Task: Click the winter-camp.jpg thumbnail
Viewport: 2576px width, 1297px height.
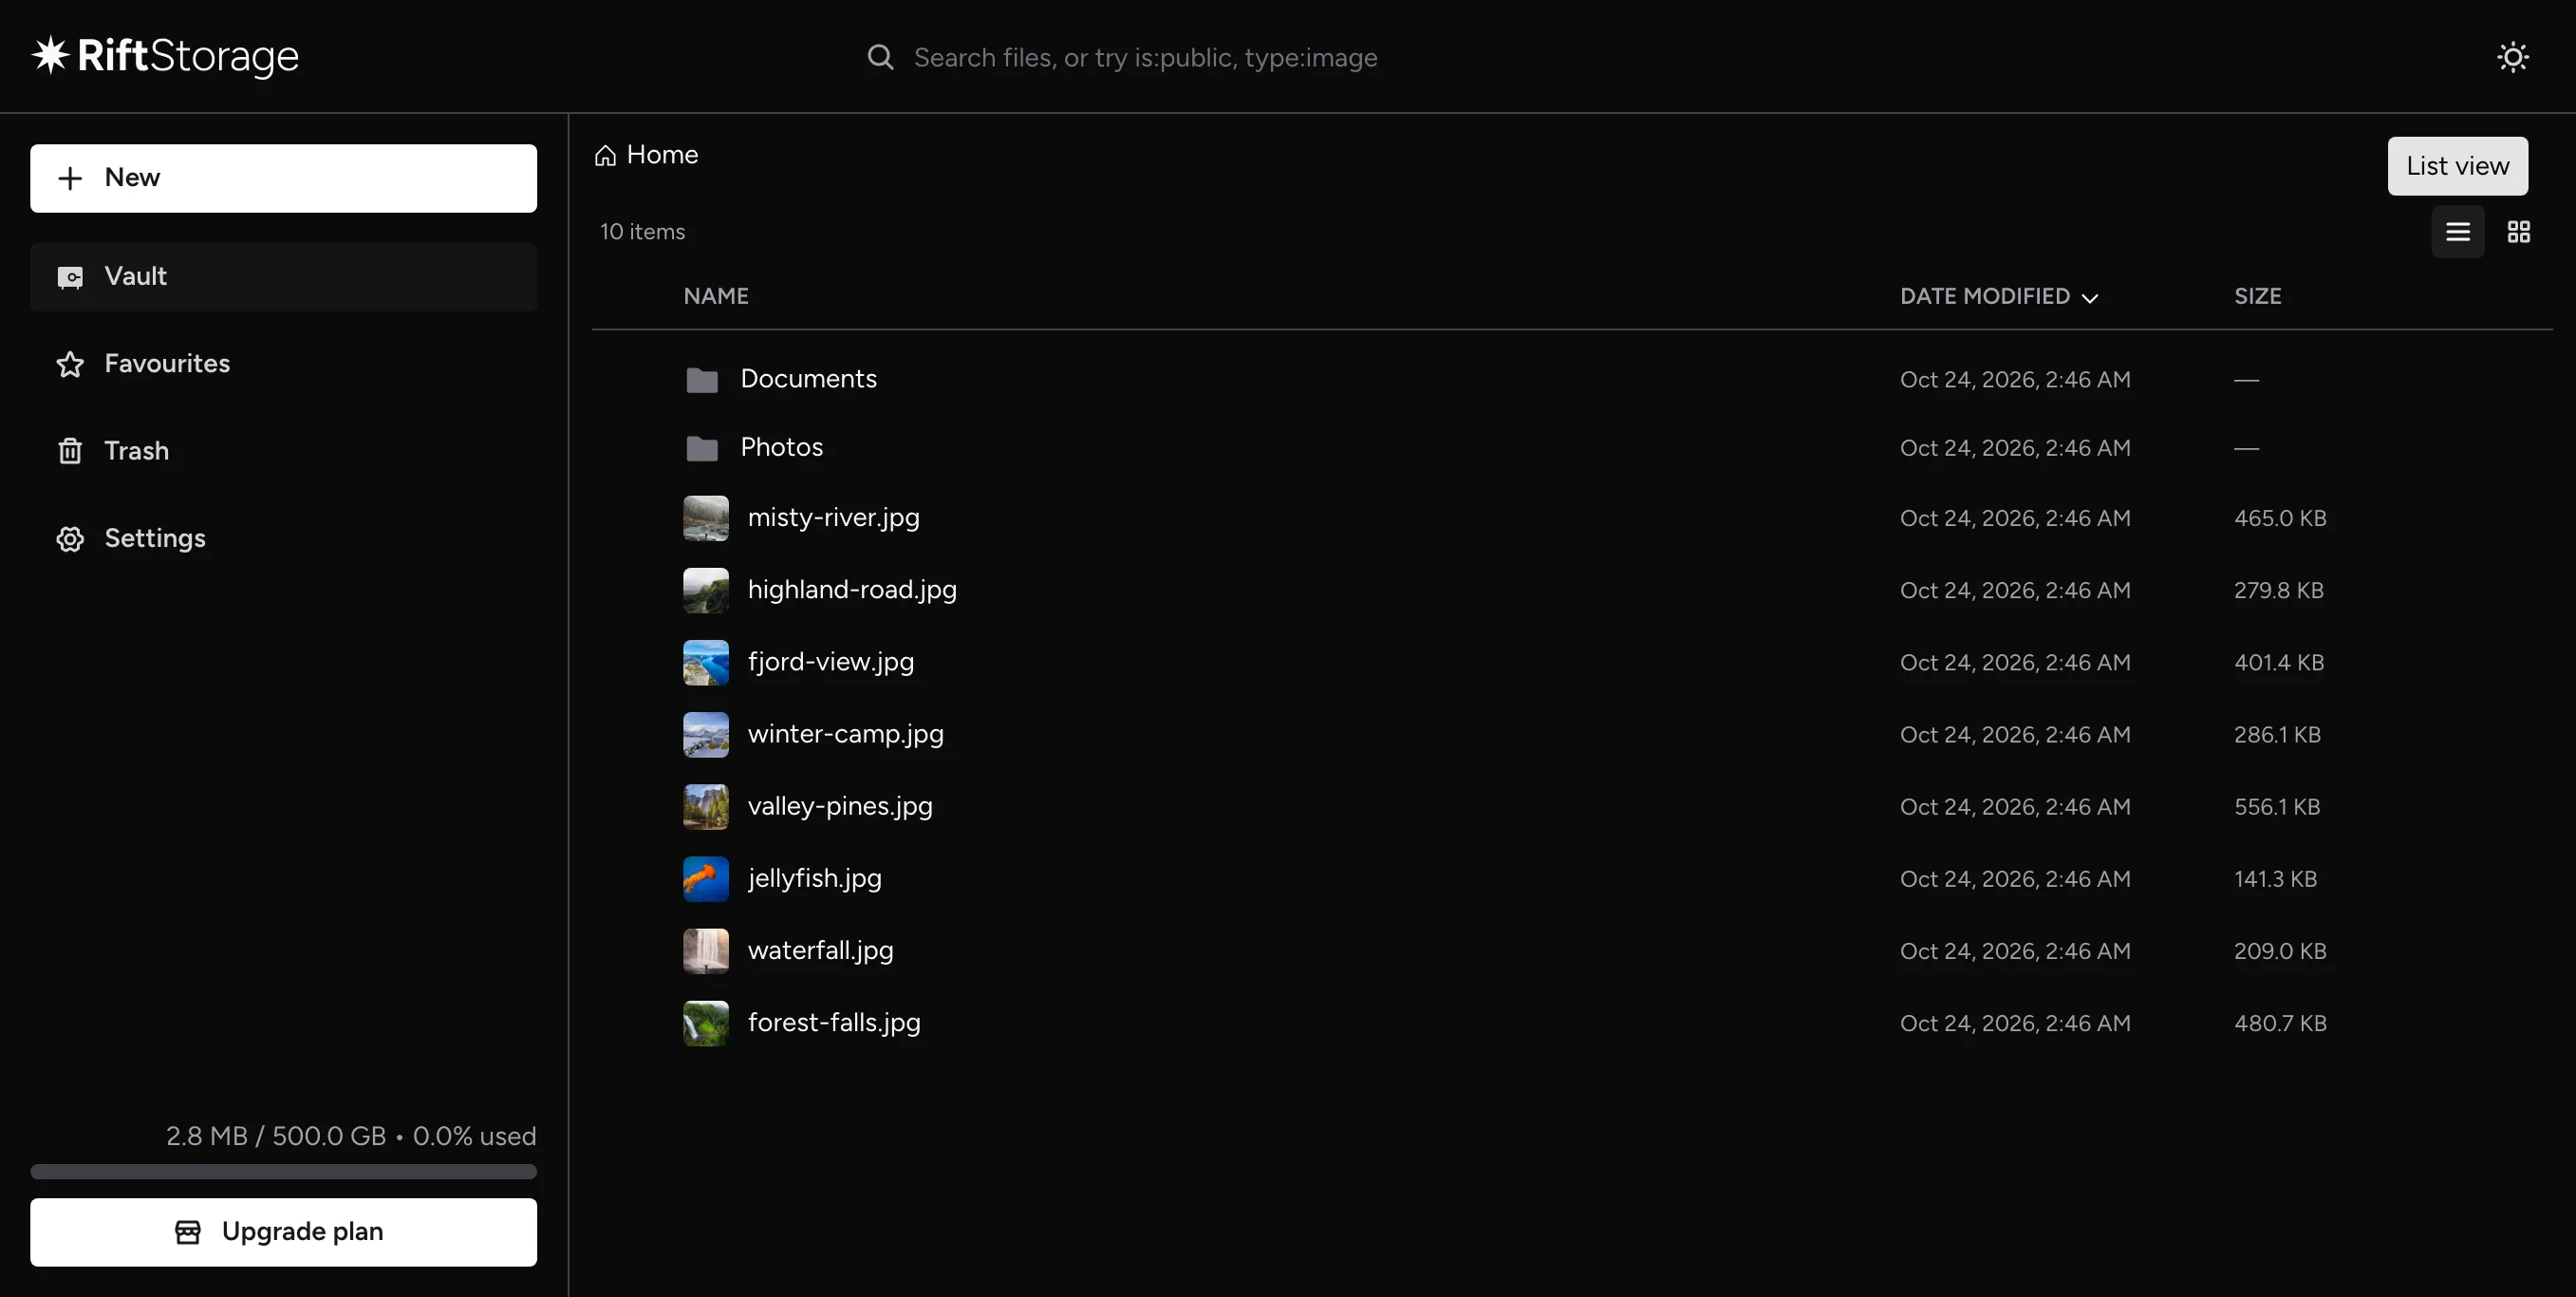Action: click(x=706, y=734)
